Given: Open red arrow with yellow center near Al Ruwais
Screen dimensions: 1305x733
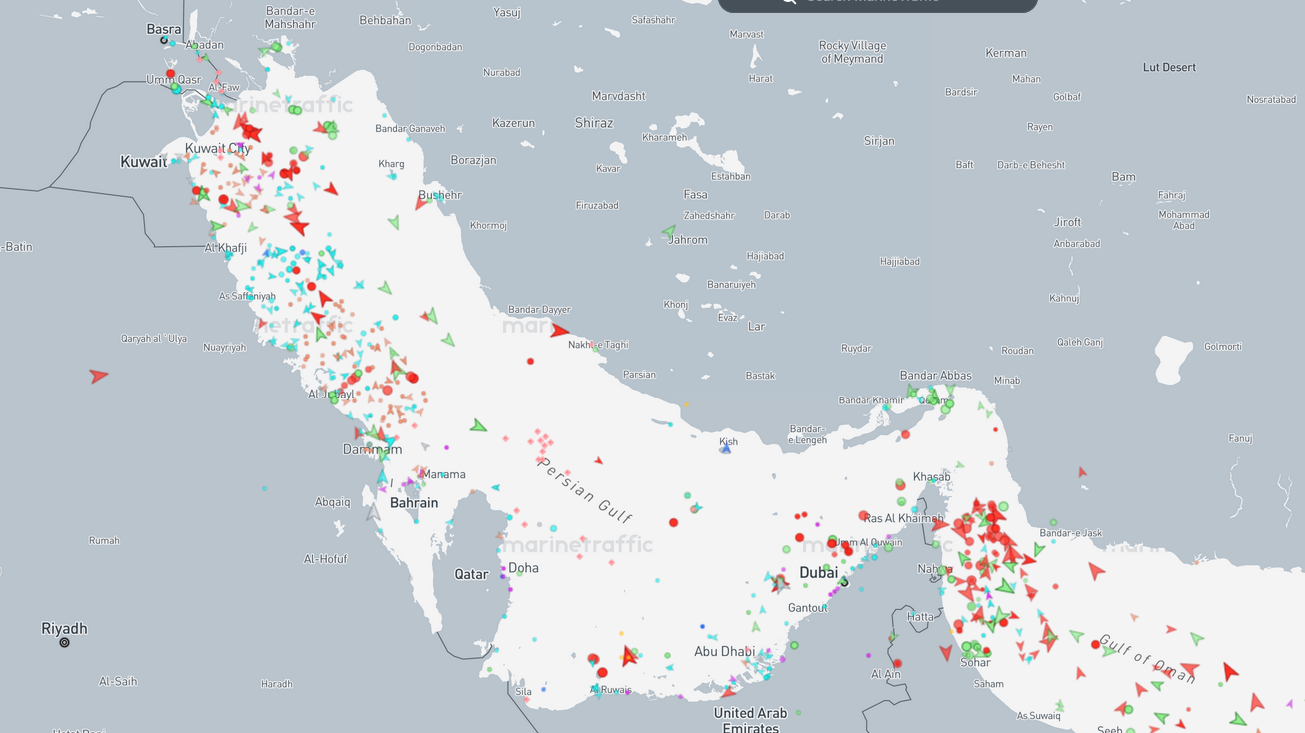Looking at the screenshot, I should pyautogui.click(x=629, y=656).
